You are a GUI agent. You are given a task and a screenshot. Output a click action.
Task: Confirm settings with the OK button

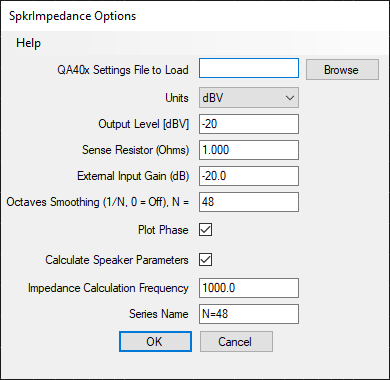coord(155,341)
